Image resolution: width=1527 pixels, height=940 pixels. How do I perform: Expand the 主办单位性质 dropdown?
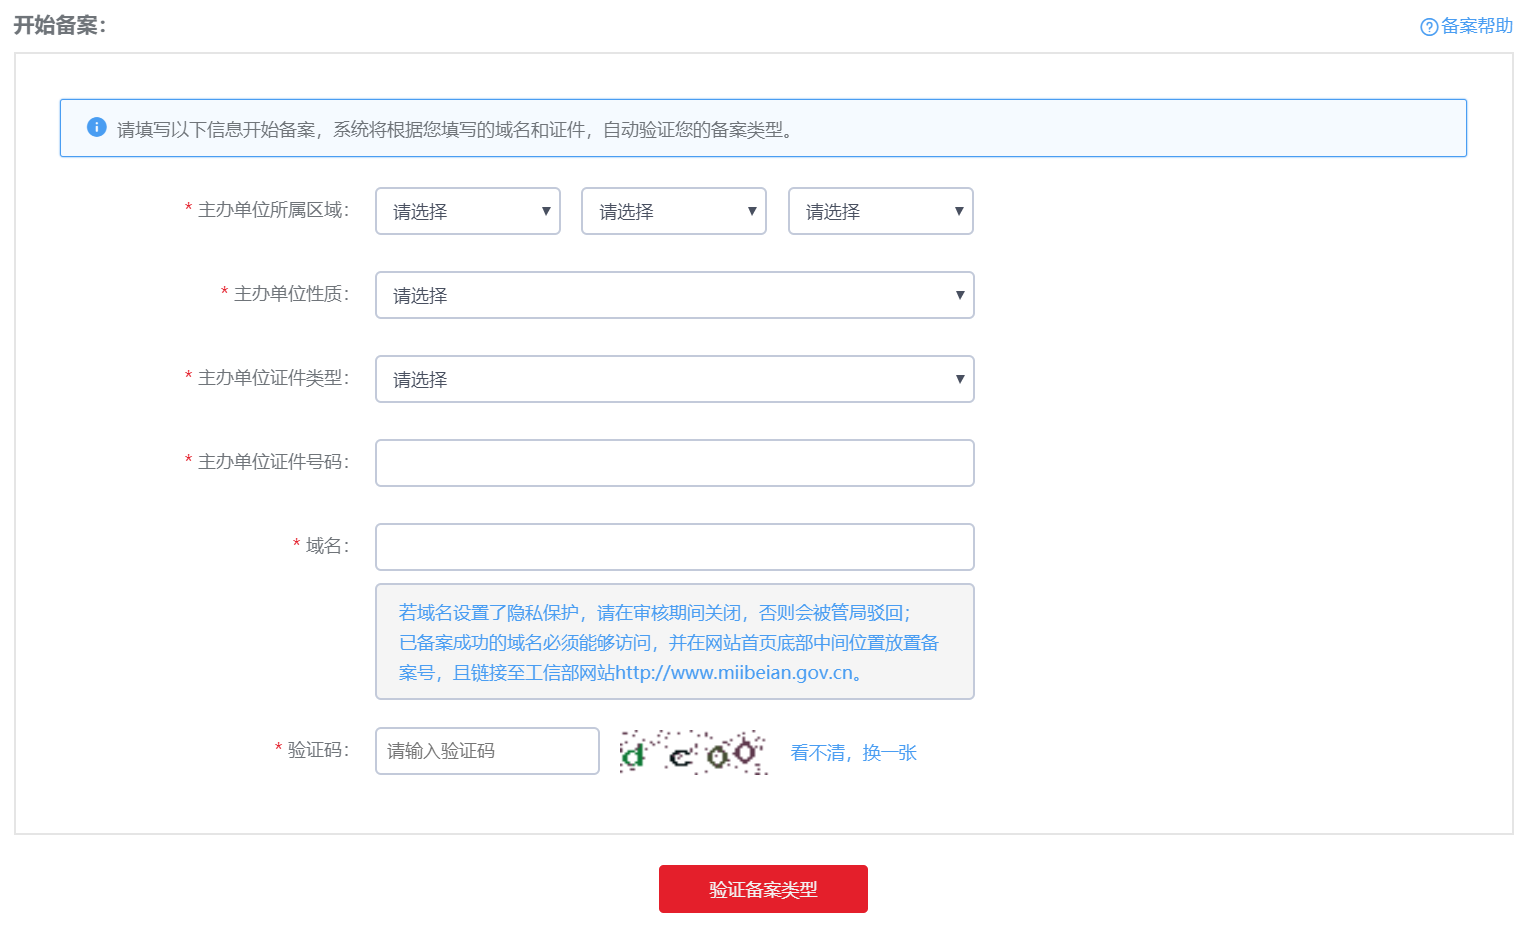674,295
